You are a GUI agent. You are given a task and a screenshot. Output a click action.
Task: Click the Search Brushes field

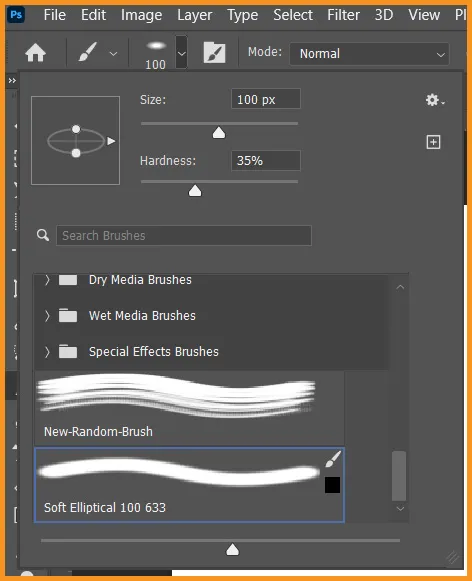point(184,236)
